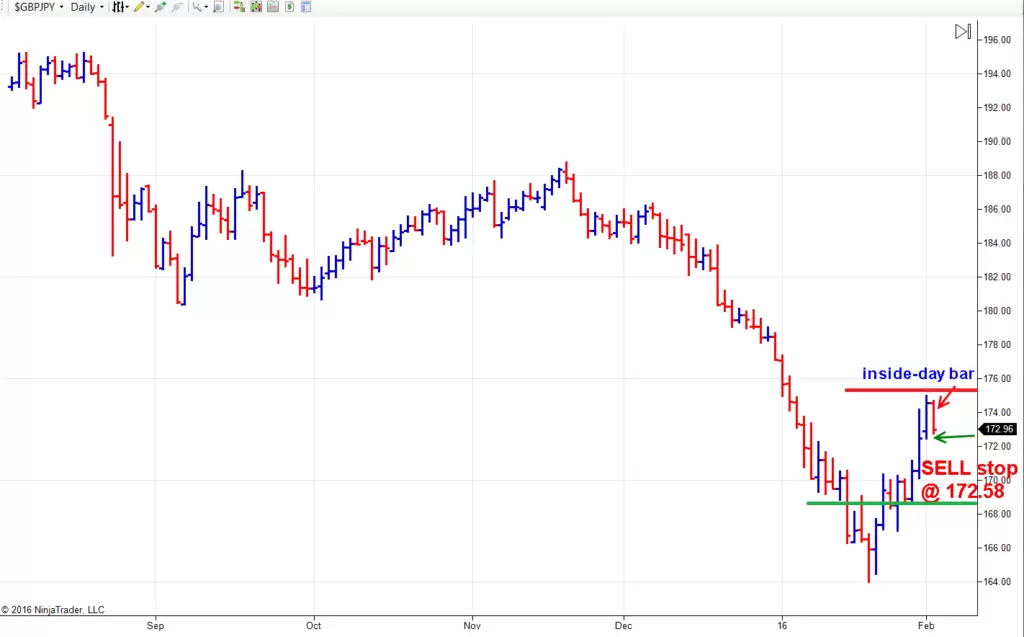The width and height of the screenshot is (1024, 637).
Task: Open the Strategies dollar-sheet icon
Action: (x=289, y=7)
